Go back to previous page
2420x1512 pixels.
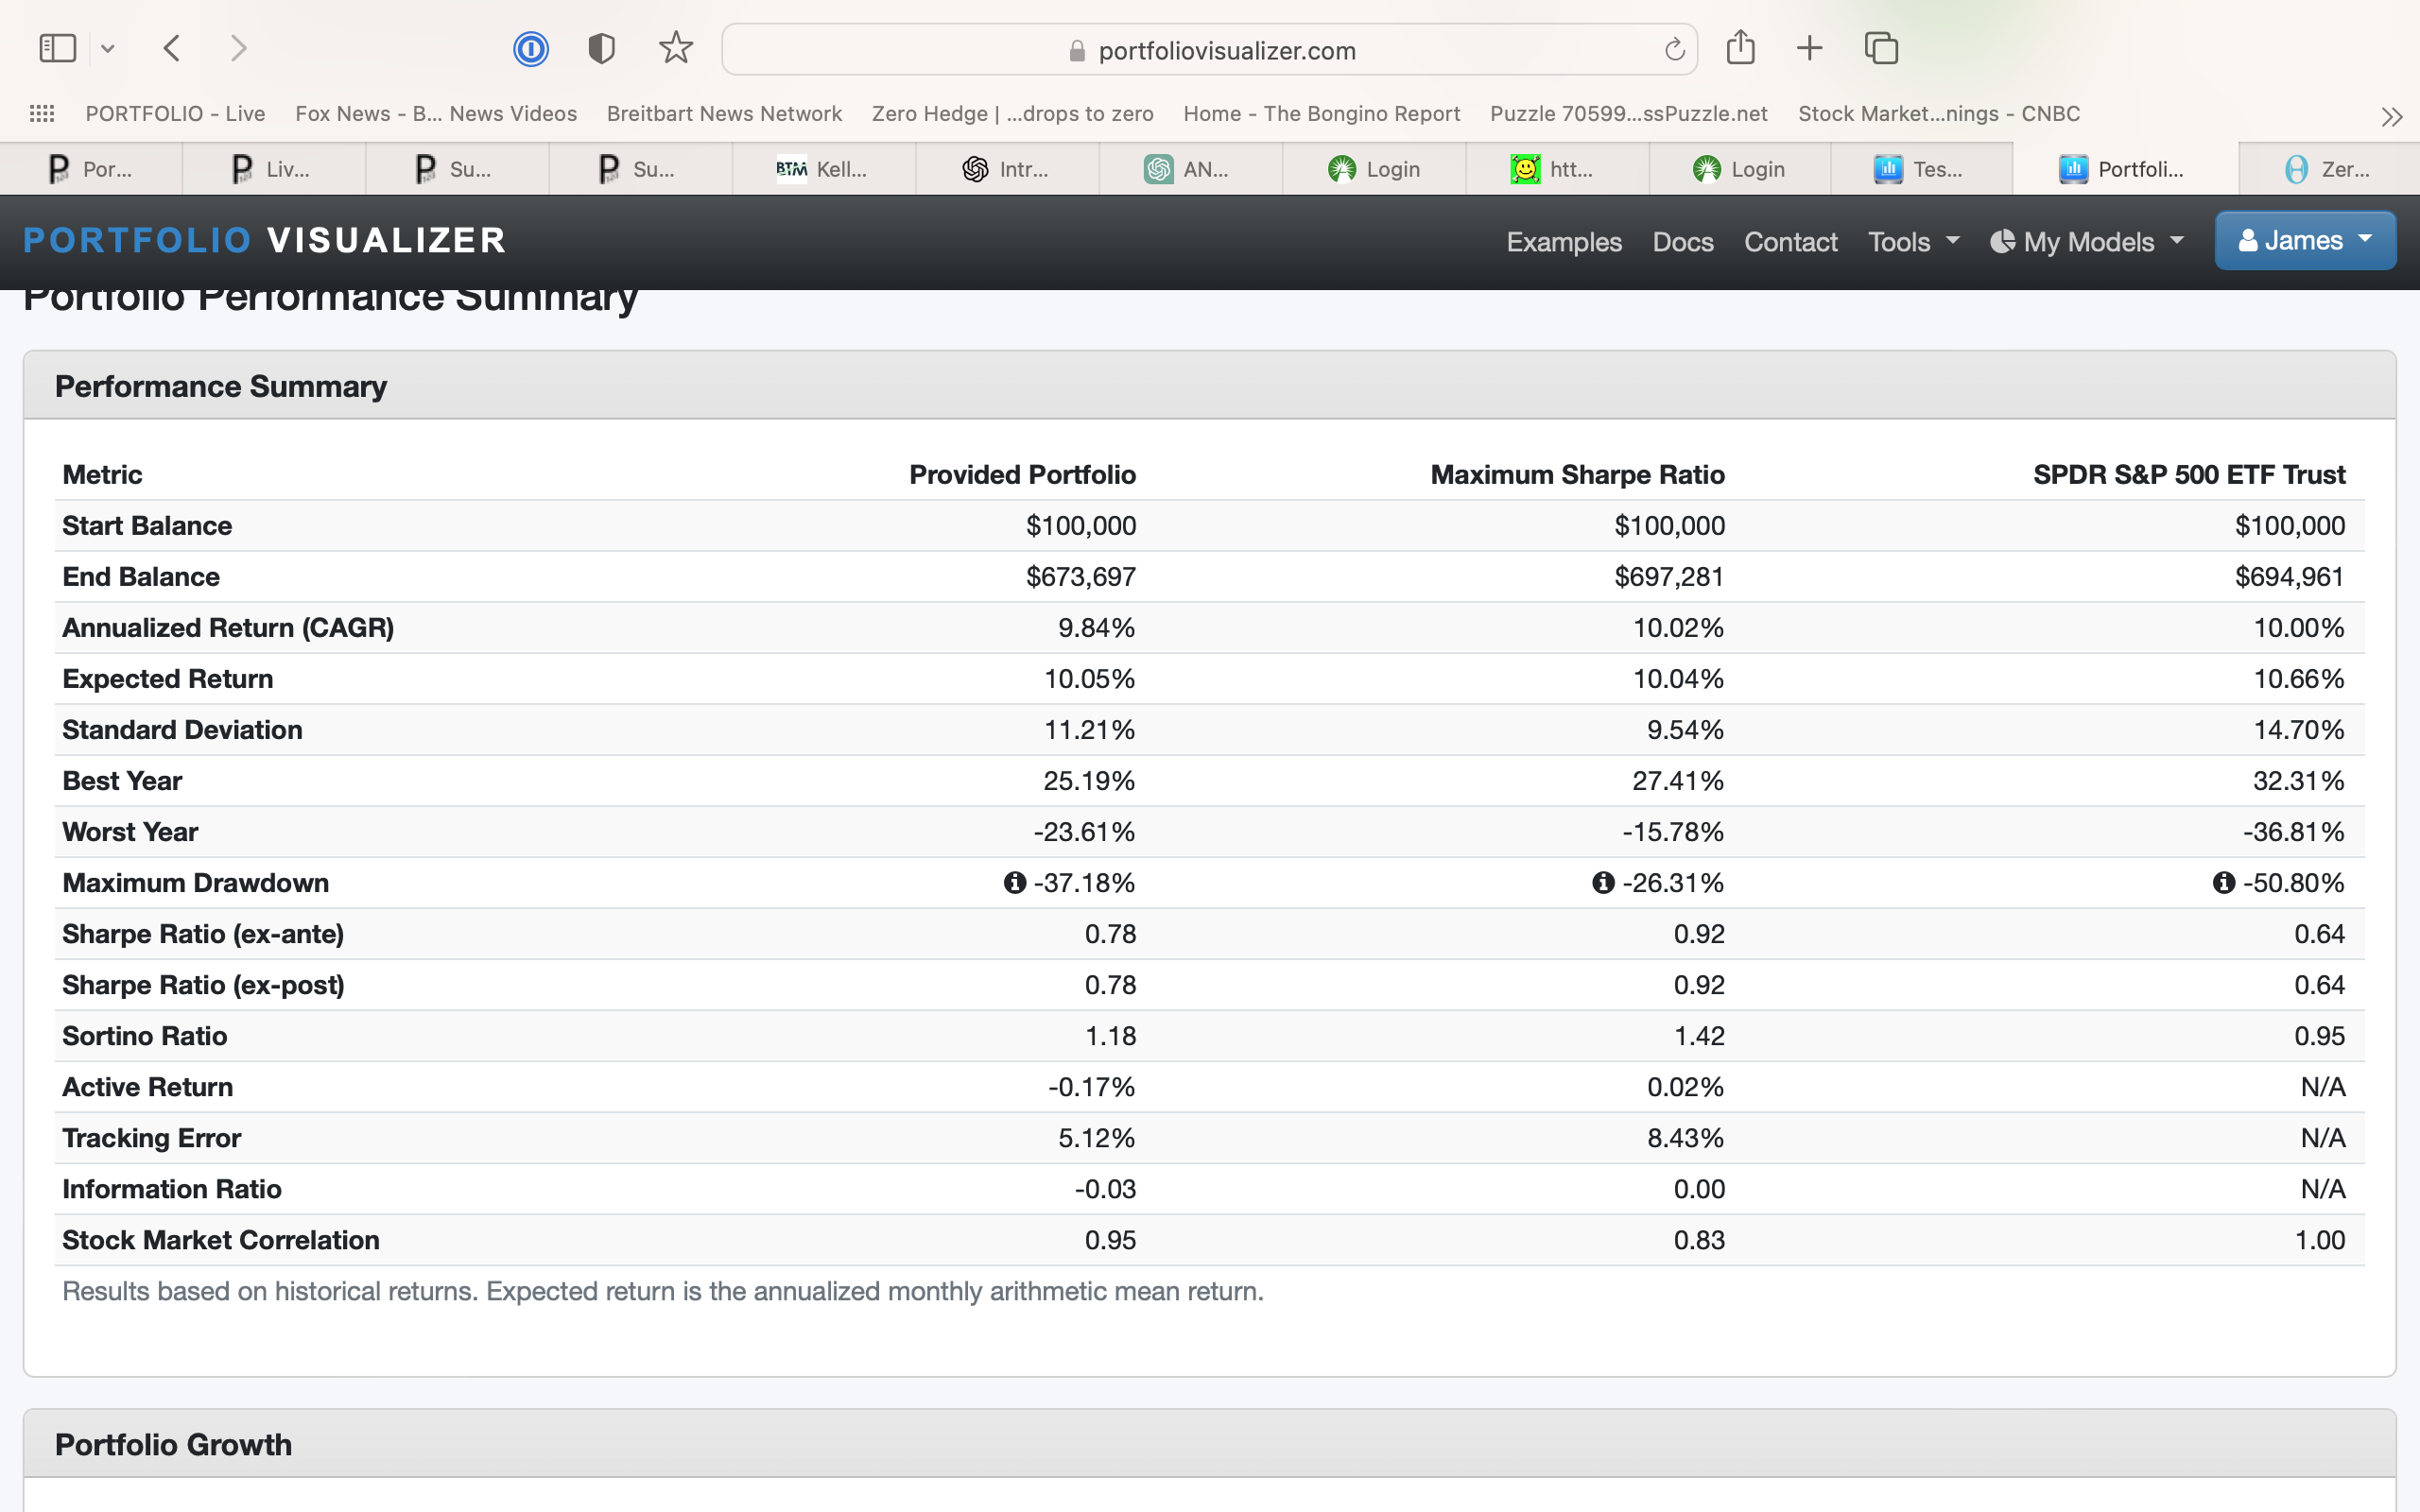pyautogui.click(x=172, y=48)
